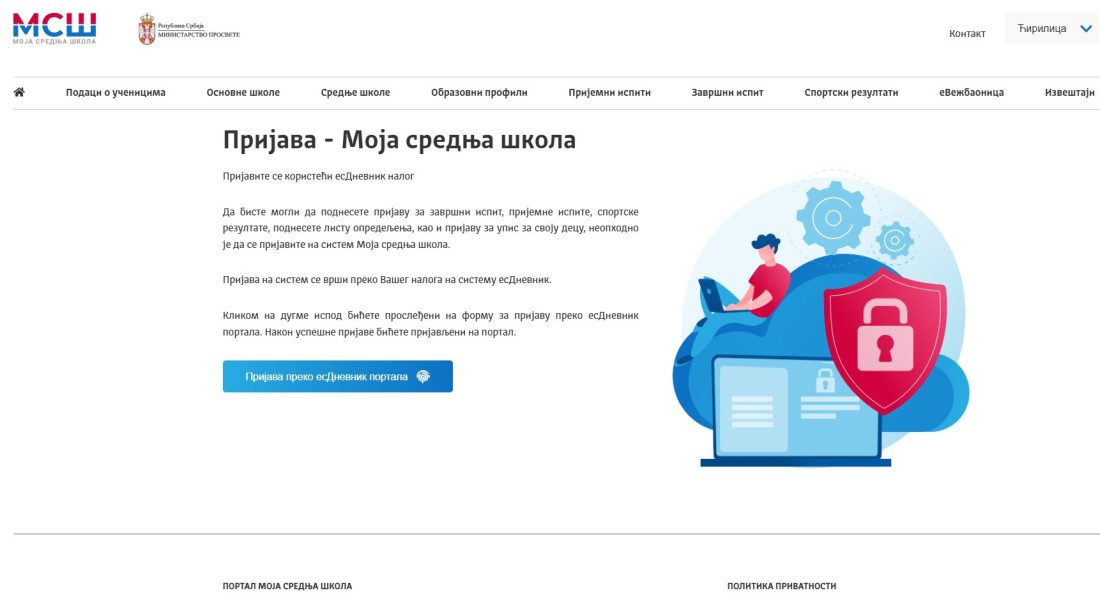Image resolution: width=1100 pixels, height=602 pixels.
Task: Click the esDnevnik icon on the login button
Action: click(x=424, y=377)
